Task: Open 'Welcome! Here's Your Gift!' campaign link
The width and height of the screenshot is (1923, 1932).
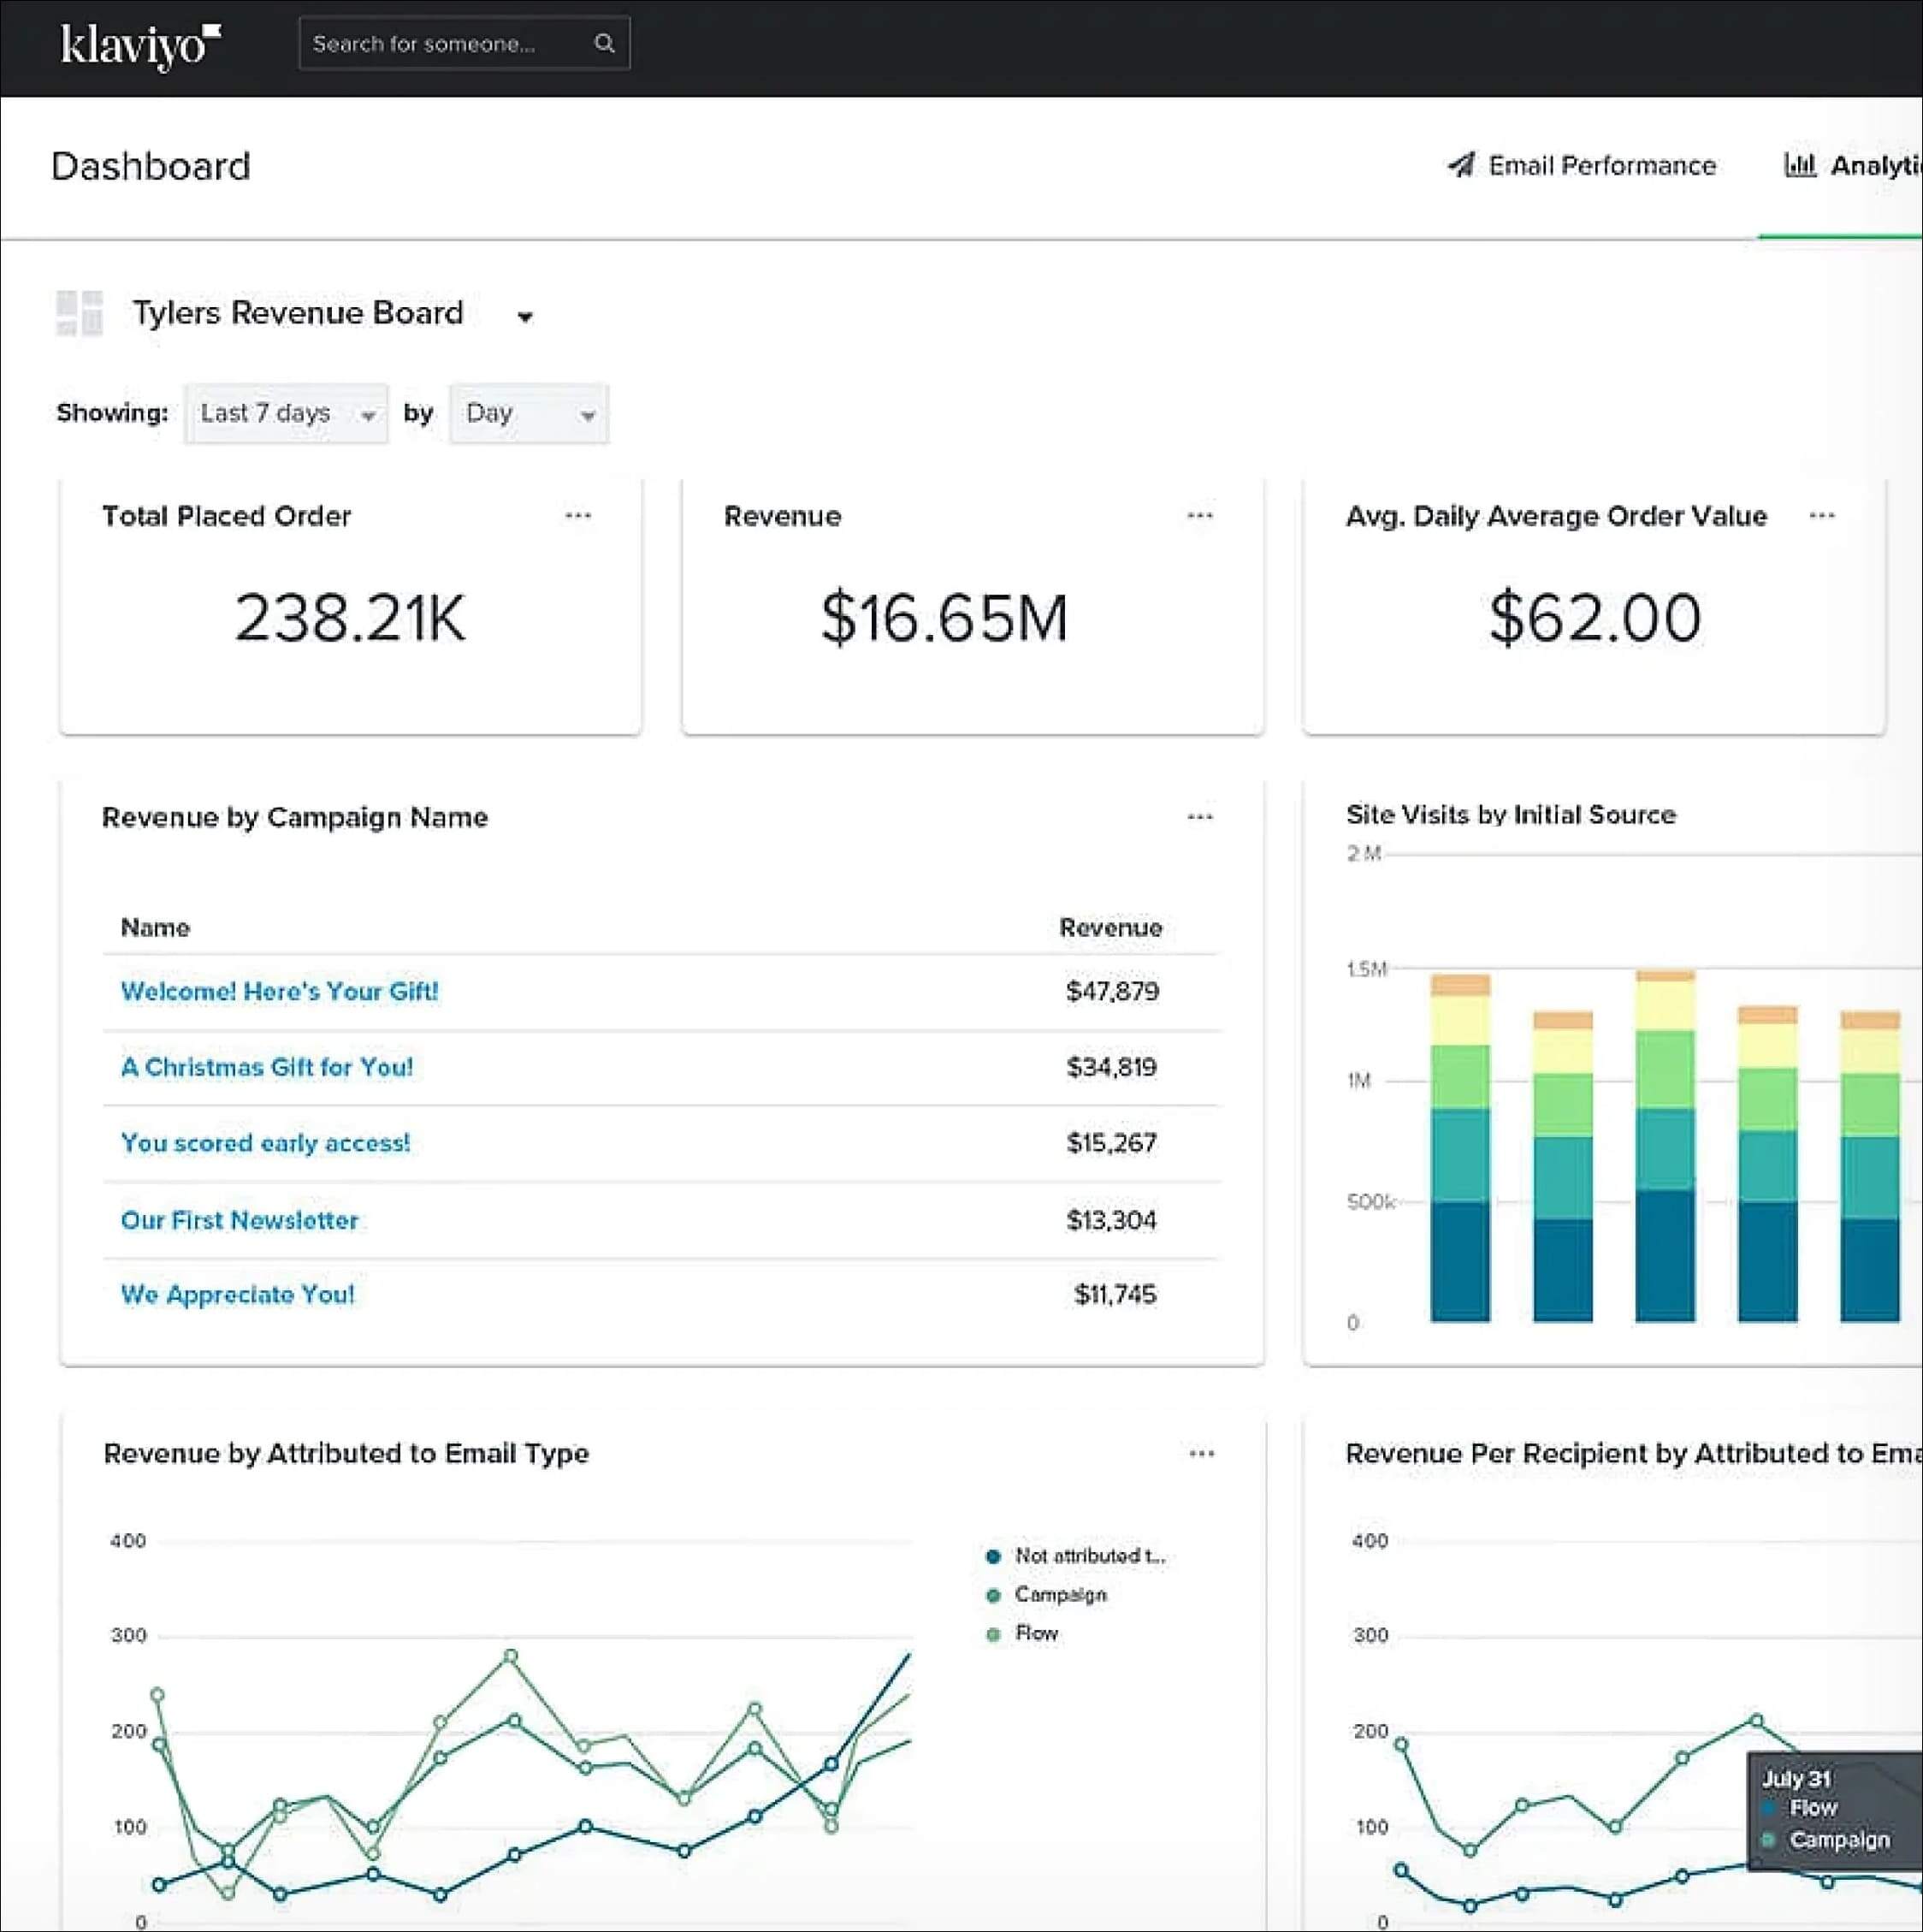Action: (279, 991)
